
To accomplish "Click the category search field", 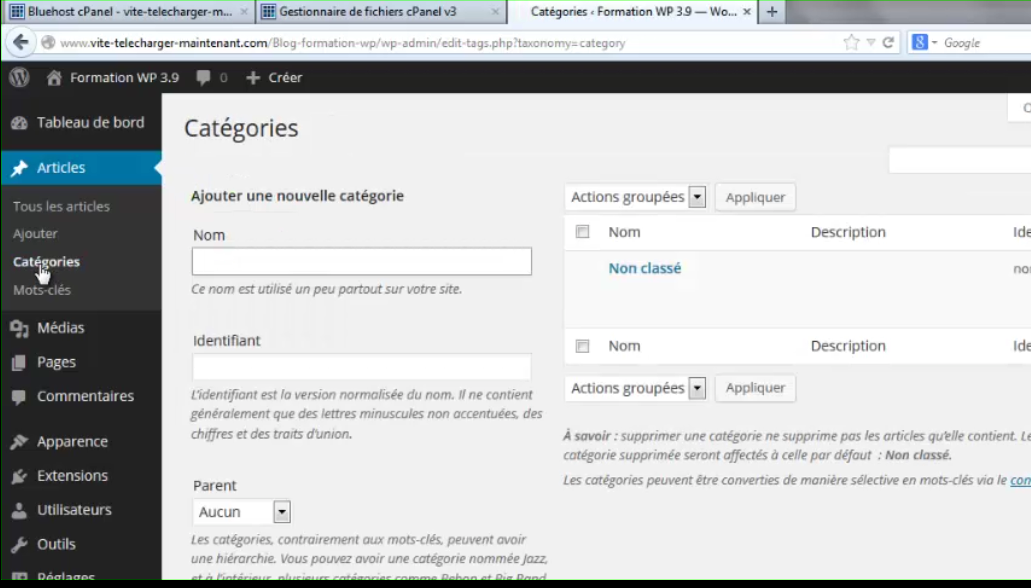I will click(x=959, y=160).
